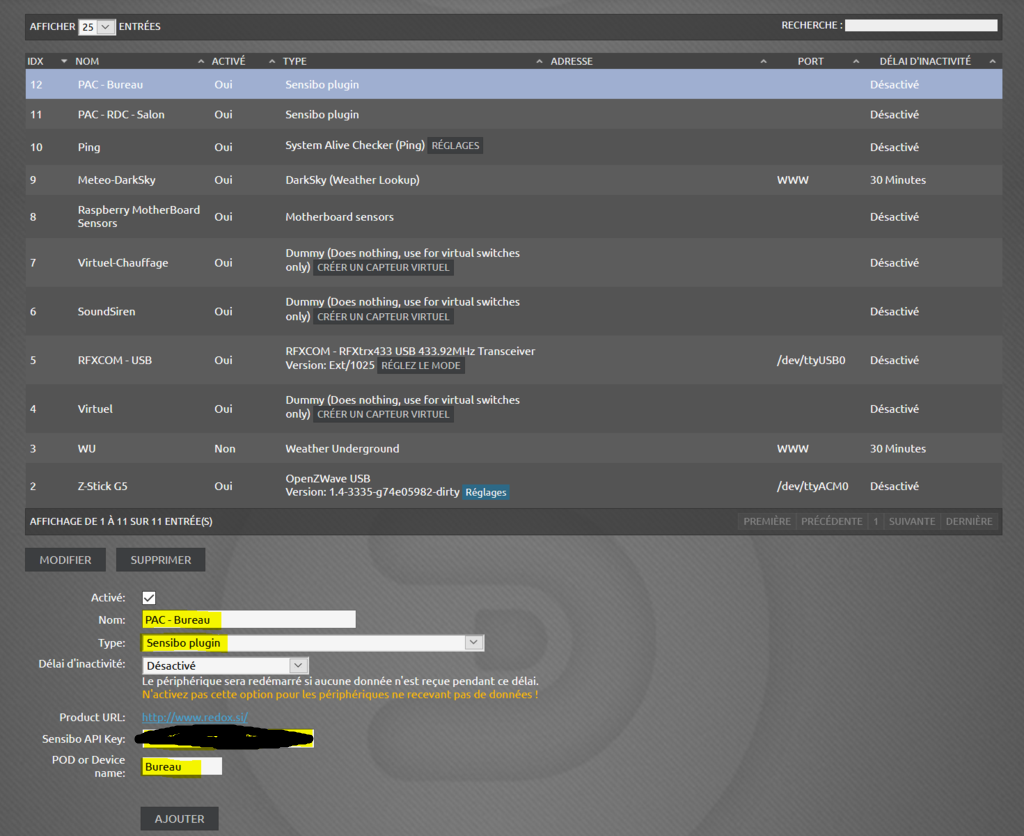Click the SUPPRIMER button
The image size is (1024, 836).
coord(160,560)
